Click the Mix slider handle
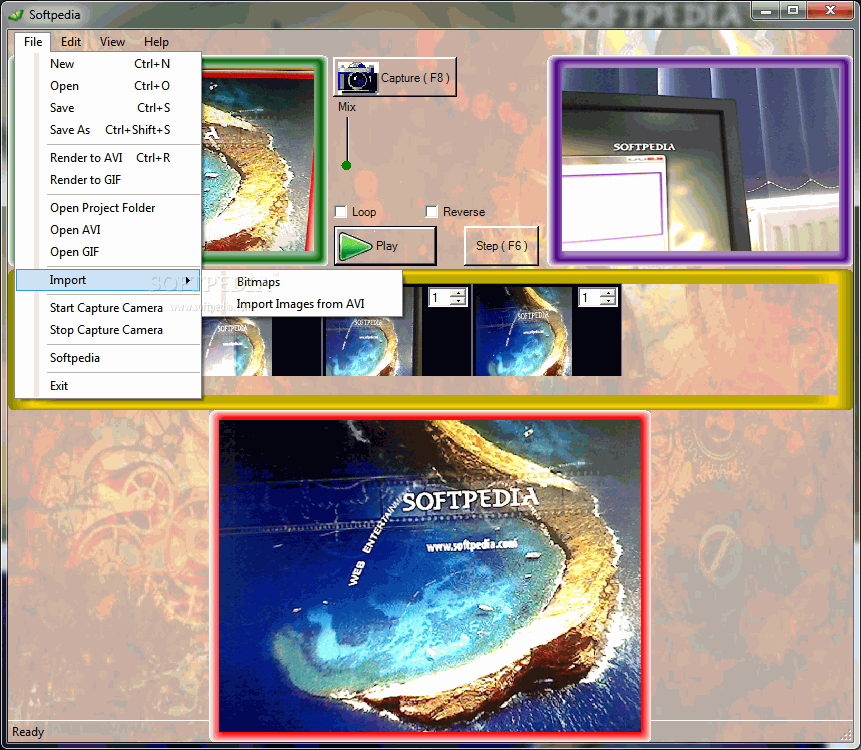Image resolution: width=861 pixels, height=750 pixels. [x=346, y=165]
